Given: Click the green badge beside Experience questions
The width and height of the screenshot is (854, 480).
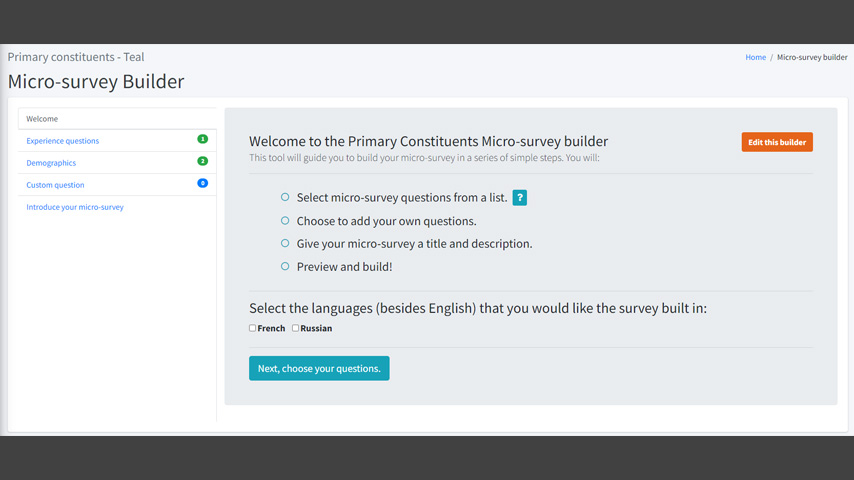Looking at the screenshot, I should (x=203, y=139).
